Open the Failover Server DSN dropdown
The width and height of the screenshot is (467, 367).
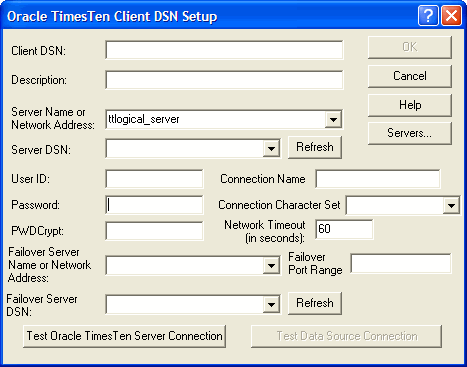271,304
